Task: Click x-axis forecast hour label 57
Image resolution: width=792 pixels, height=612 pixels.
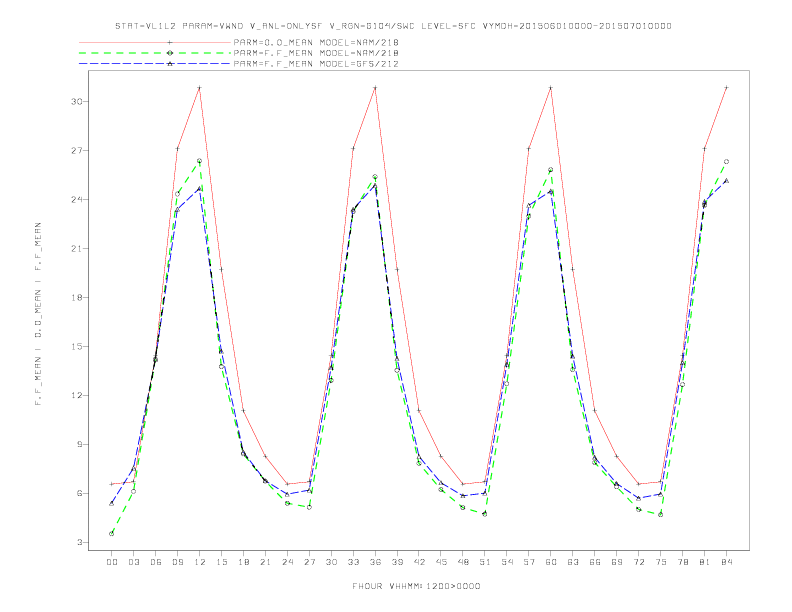Action: (x=529, y=562)
